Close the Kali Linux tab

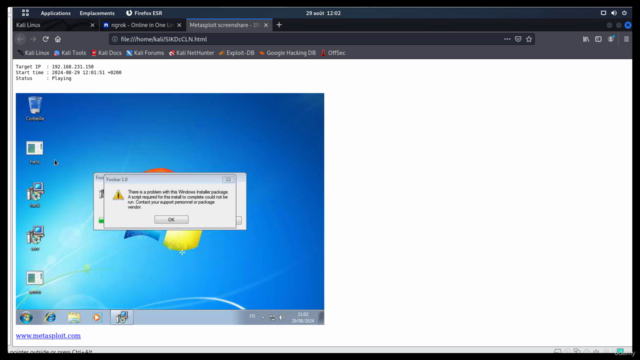(92, 25)
